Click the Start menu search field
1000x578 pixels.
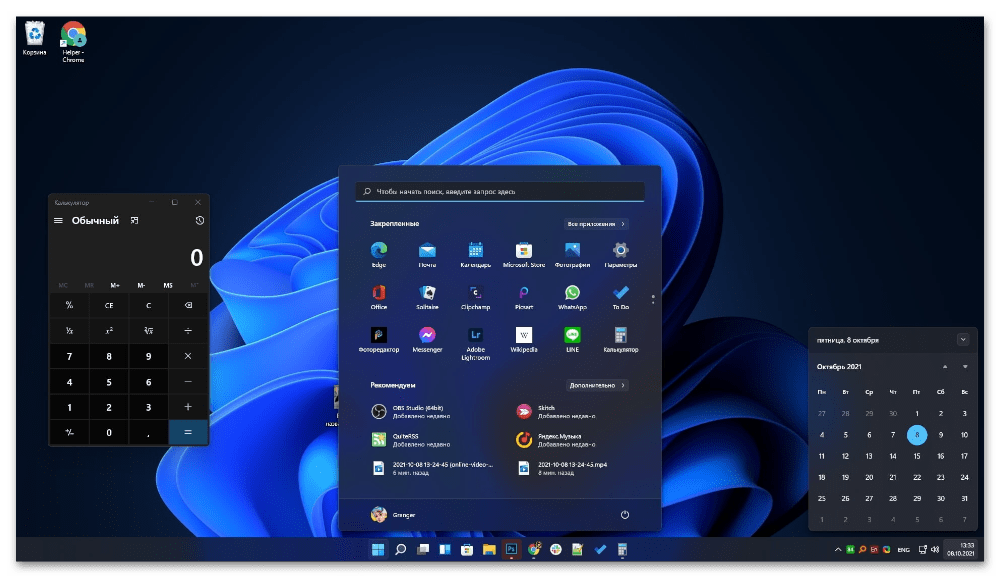(x=500, y=191)
